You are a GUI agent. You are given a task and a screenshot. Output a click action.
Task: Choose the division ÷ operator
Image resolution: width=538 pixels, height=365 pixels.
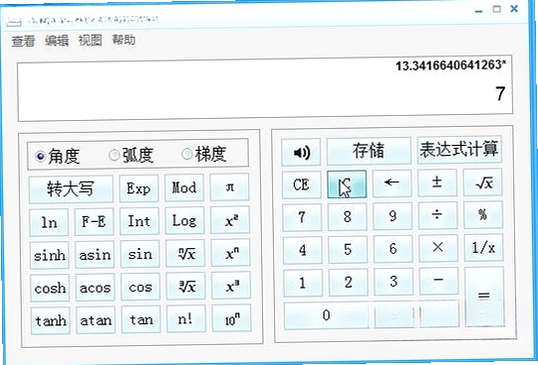click(437, 215)
